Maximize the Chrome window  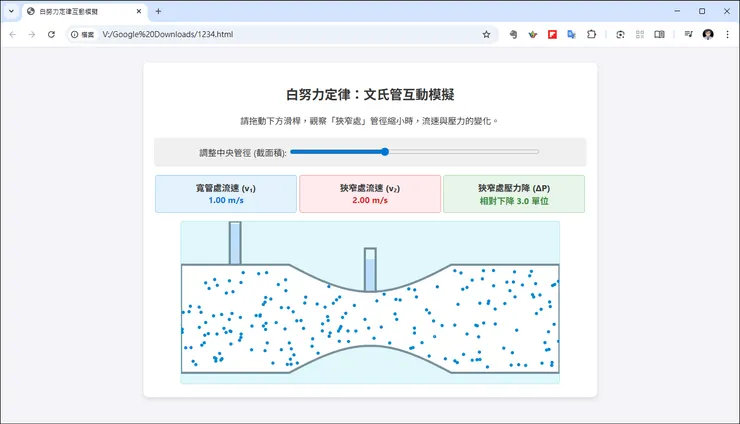702,11
